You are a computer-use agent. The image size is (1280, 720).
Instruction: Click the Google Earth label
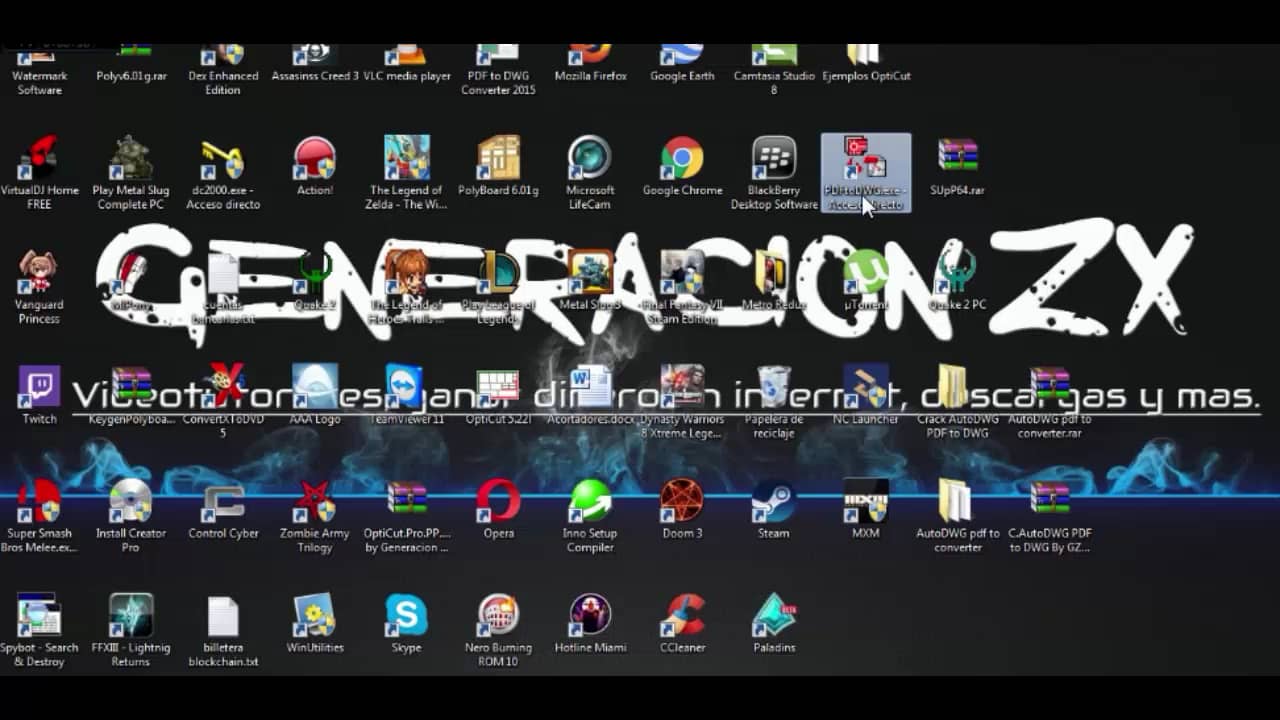coord(682,76)
